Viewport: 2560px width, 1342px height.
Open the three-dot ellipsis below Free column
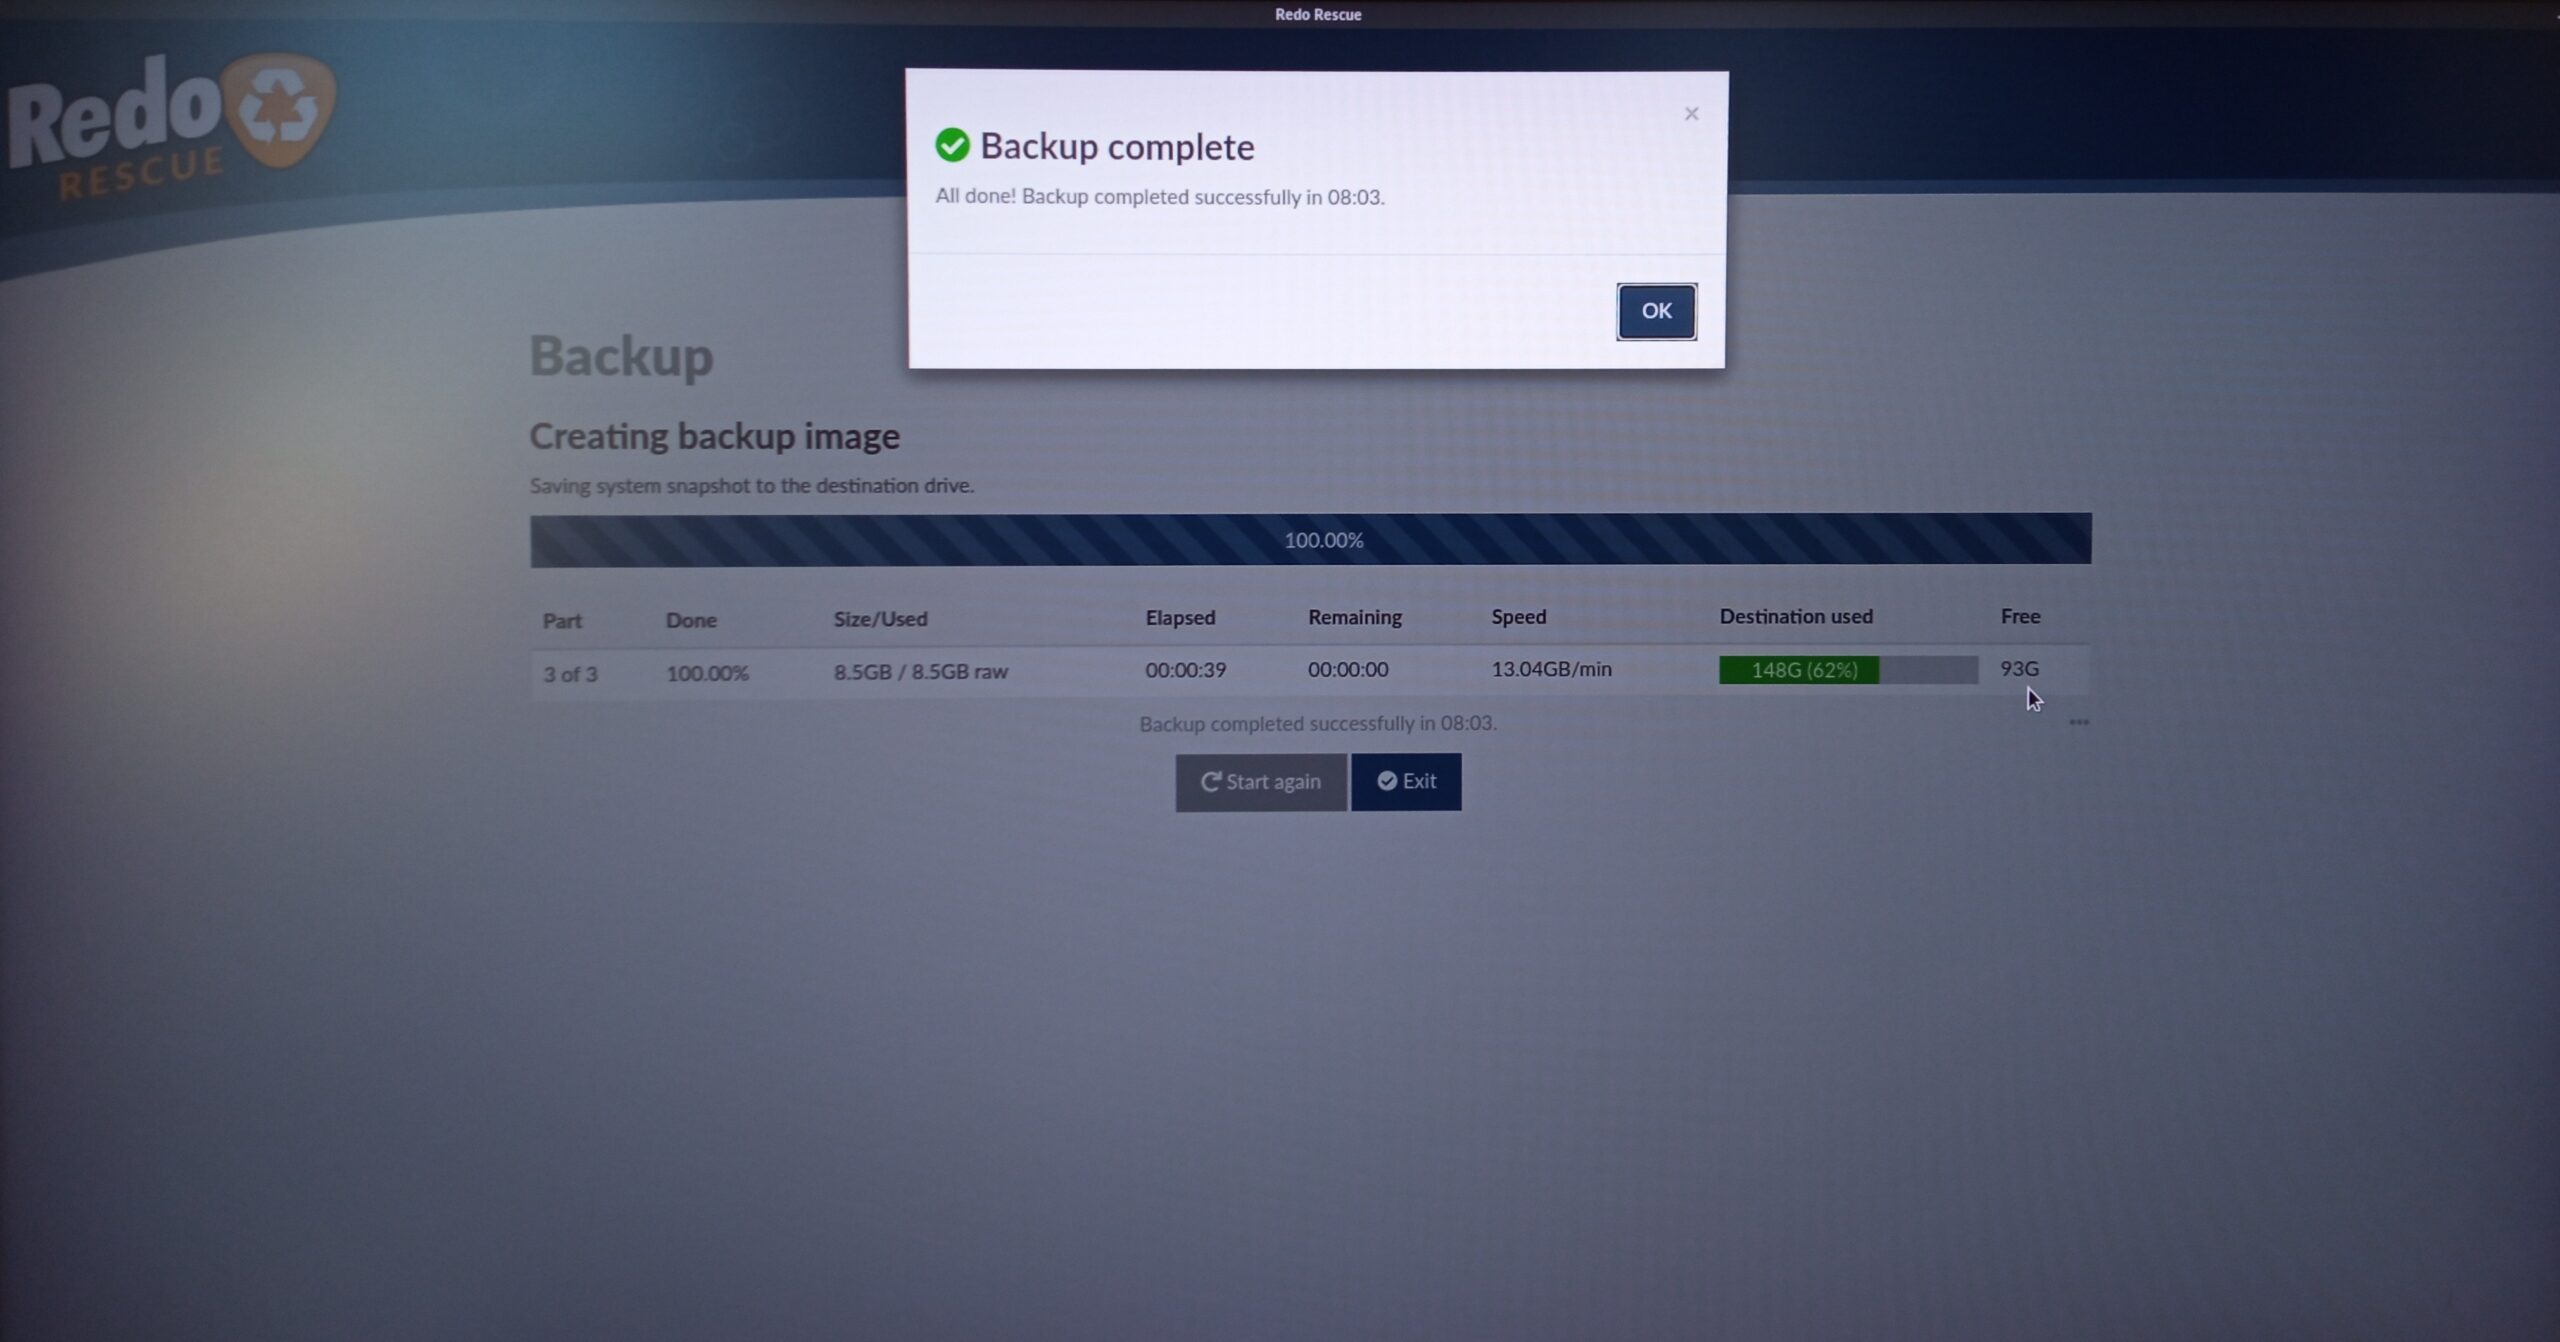pyautogui.click(x=2078, y=722)
